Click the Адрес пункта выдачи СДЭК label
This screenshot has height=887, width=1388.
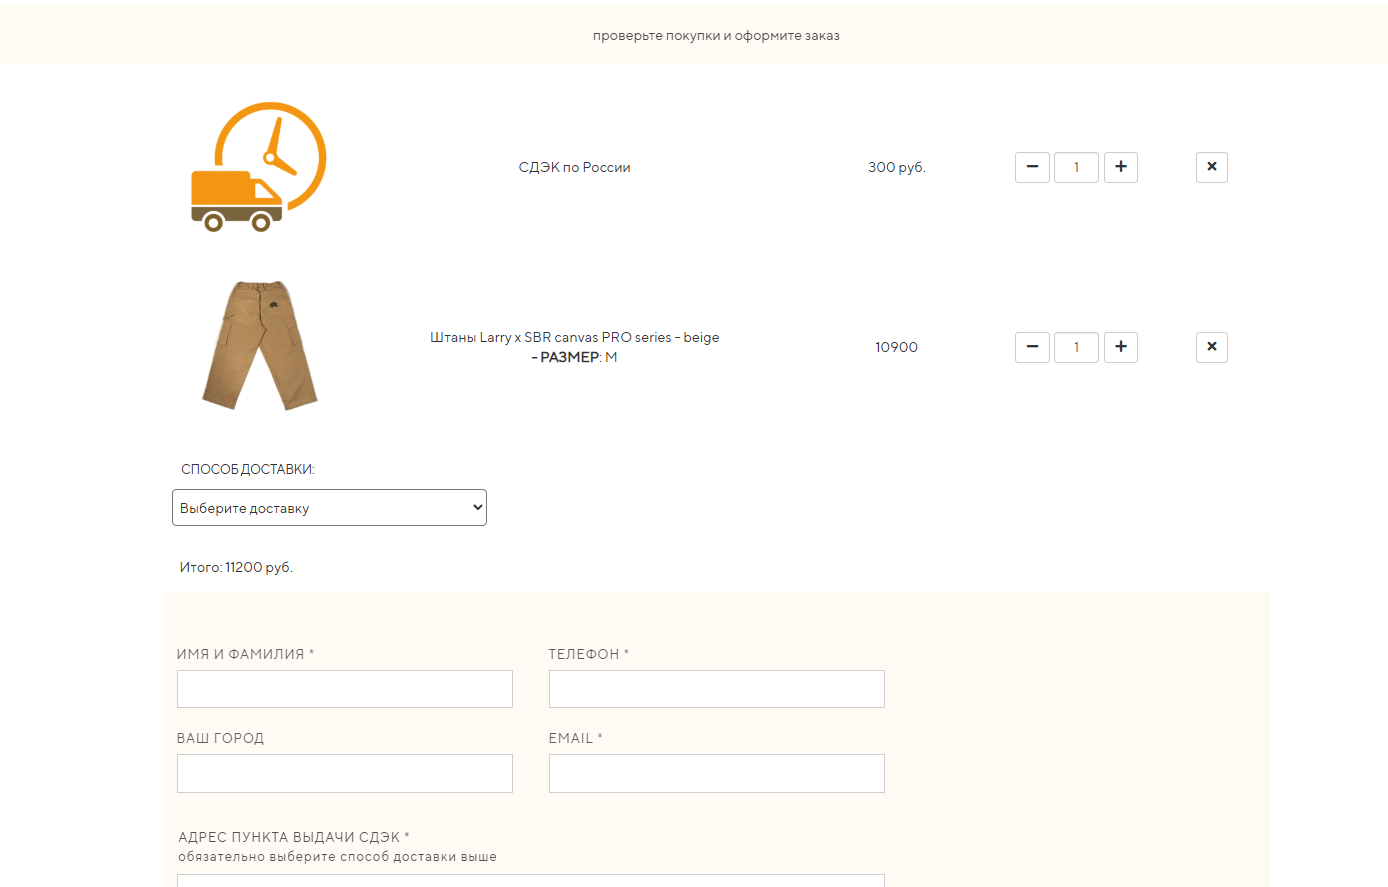coord(294,837)
